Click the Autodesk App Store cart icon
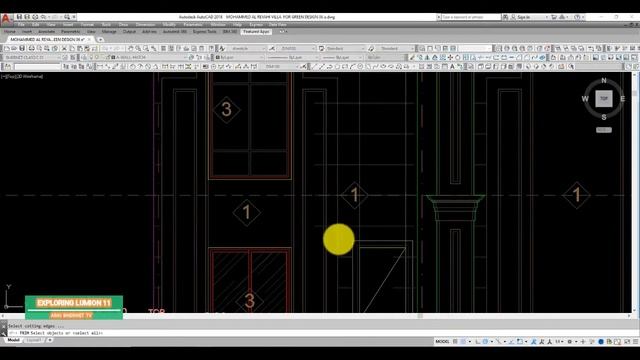Viewport: 640px width, 360px height. [554, 17]
